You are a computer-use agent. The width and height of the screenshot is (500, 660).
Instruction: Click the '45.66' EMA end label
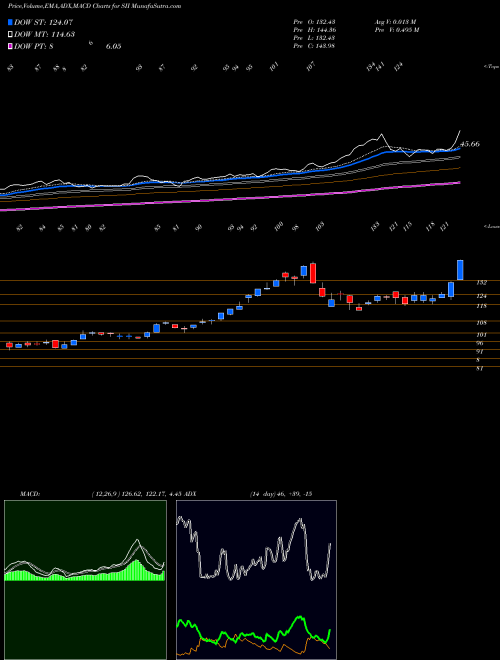click(x=470, y=144)
